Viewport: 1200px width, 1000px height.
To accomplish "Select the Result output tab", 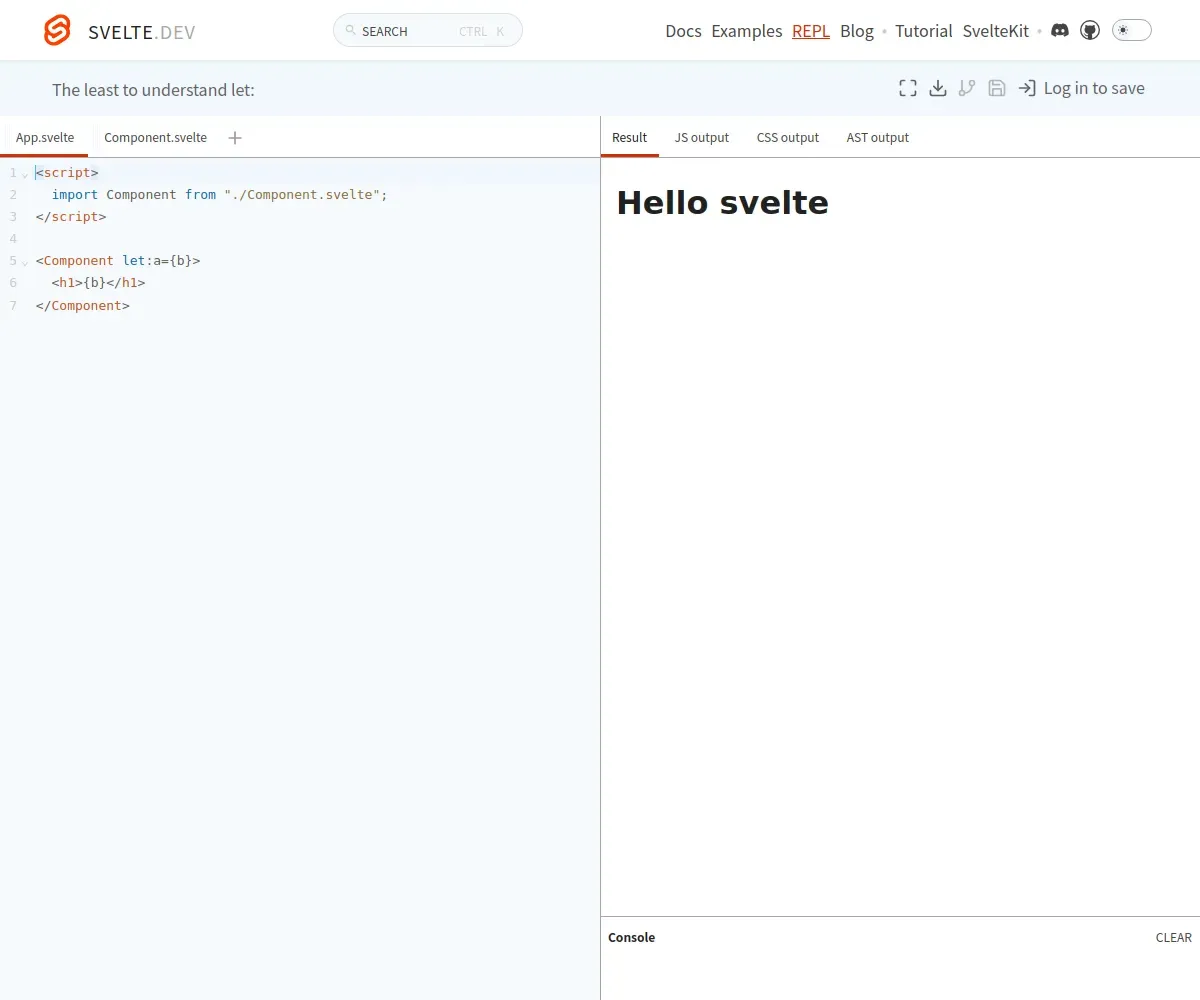I will click(x=630, y=138).
